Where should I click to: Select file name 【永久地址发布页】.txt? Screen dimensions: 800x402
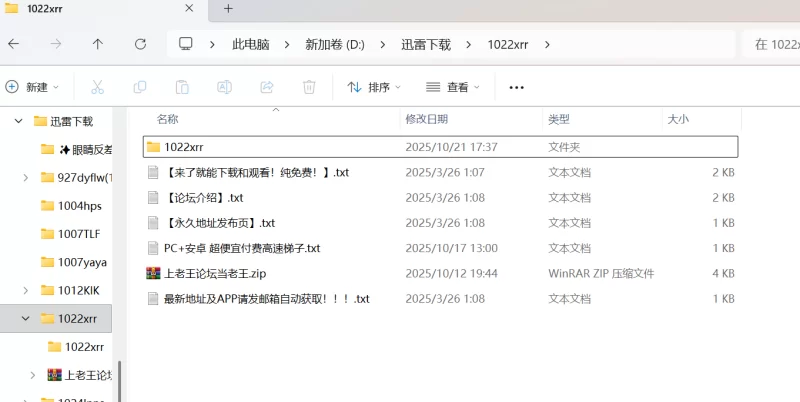220,223
